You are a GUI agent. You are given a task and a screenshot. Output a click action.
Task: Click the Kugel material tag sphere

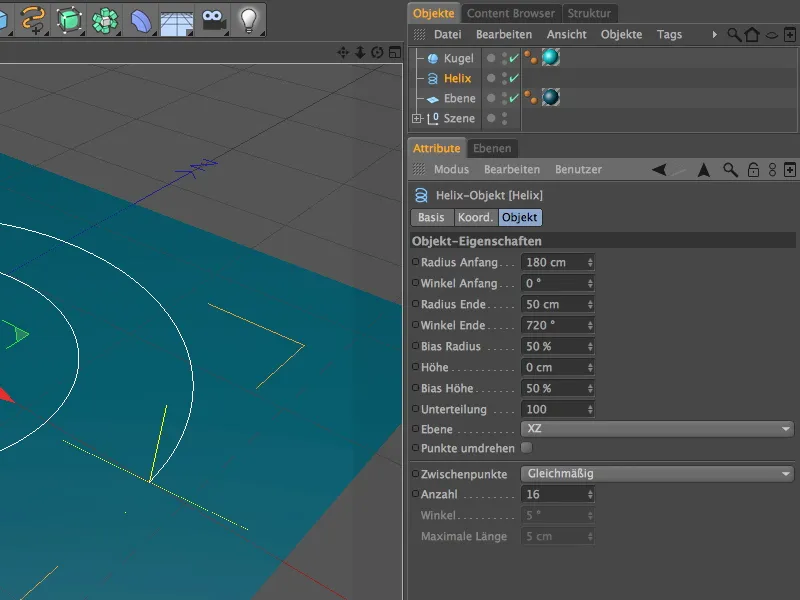pos(551,57)
